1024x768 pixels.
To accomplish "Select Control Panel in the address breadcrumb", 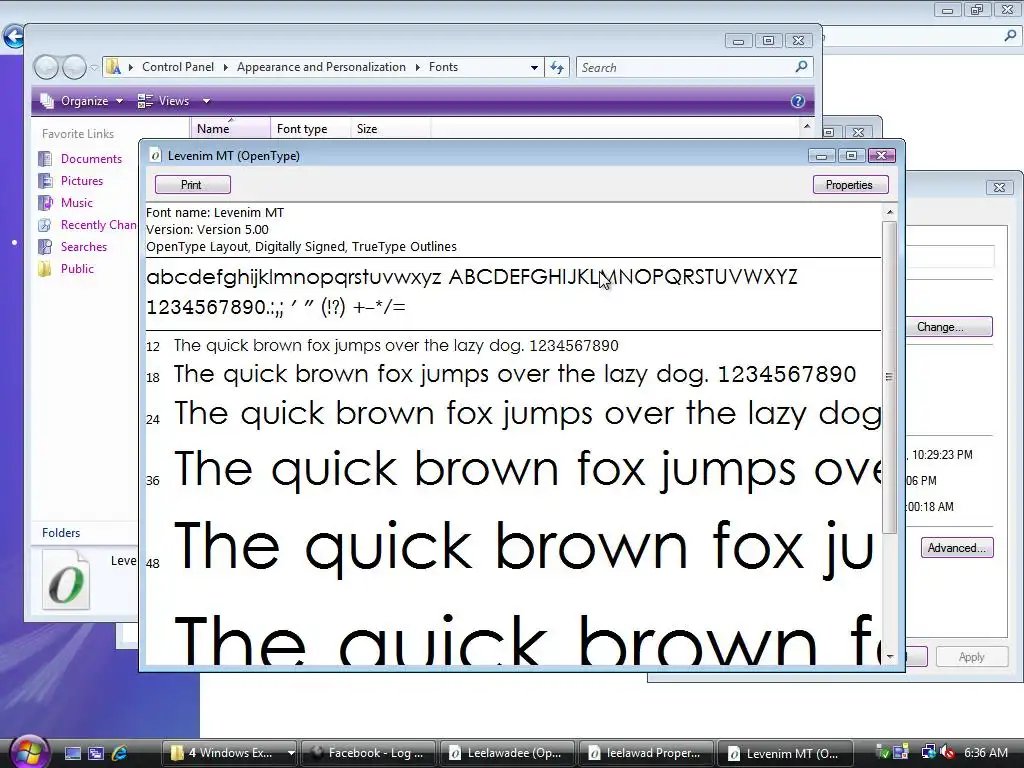I will pos(178,67).
